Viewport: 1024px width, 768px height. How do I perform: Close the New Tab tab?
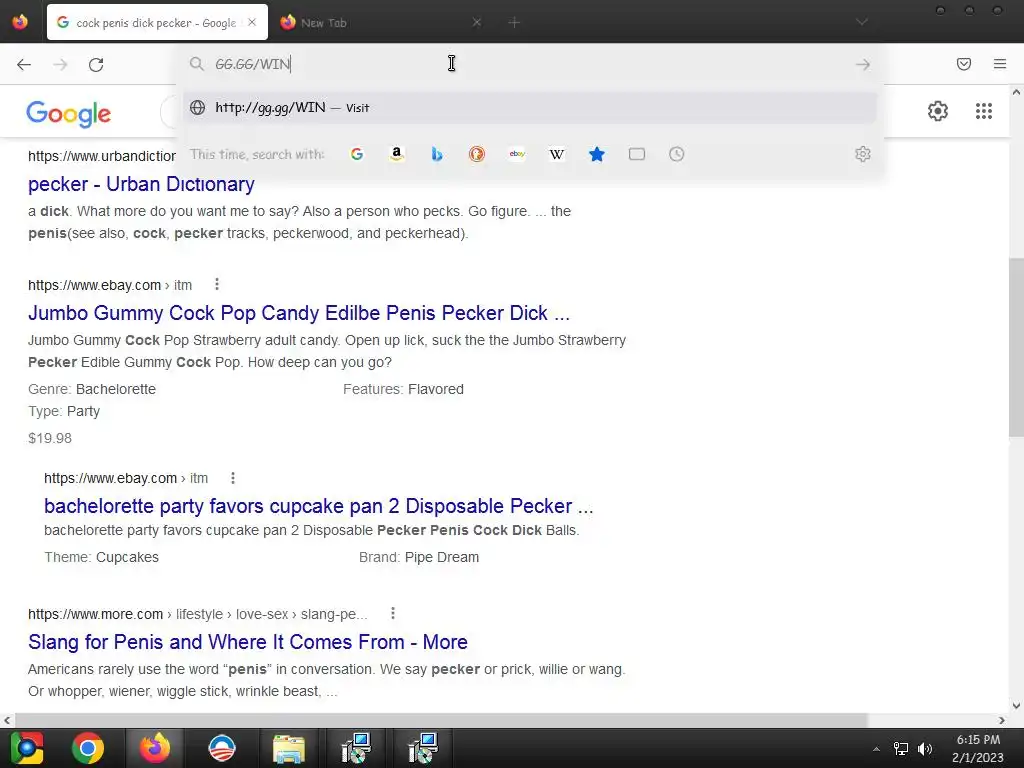click(477, 22)
